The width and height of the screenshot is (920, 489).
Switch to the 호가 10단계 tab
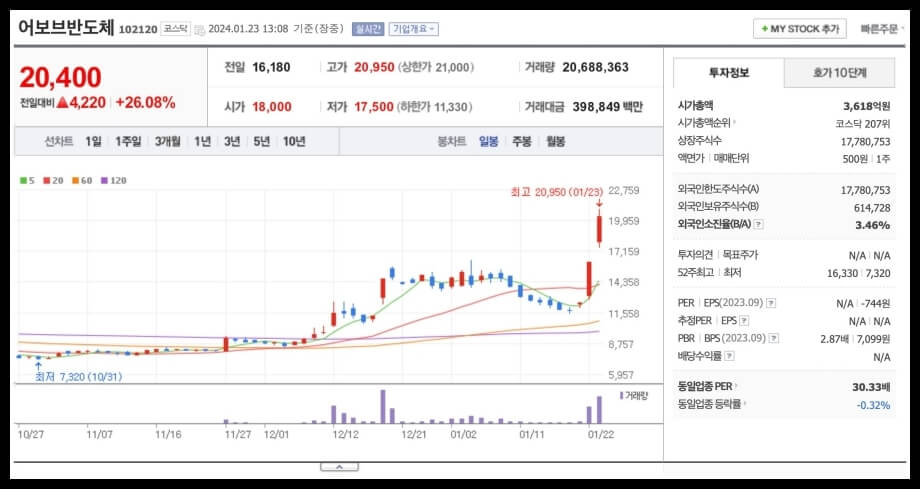coord(840,73)
